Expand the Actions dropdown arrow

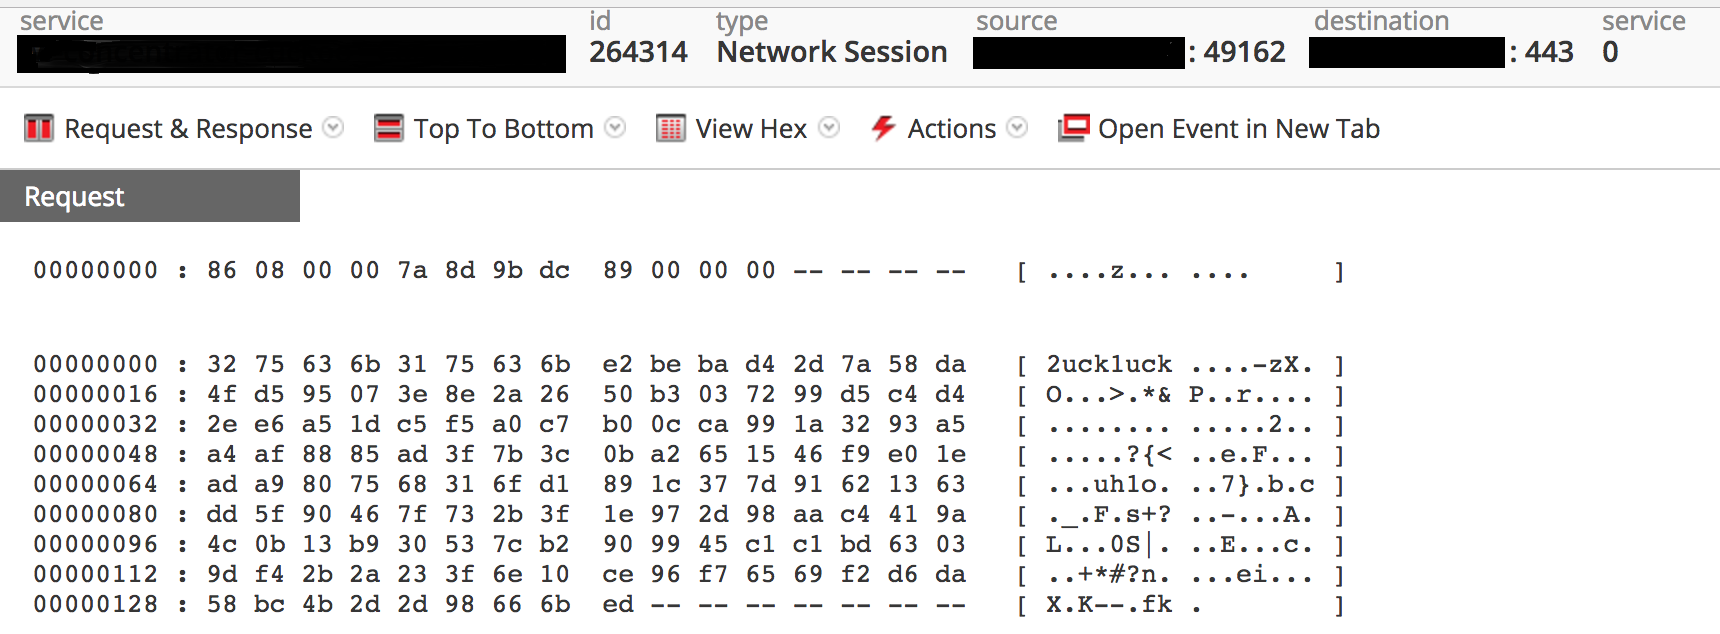pos(1017,128)
